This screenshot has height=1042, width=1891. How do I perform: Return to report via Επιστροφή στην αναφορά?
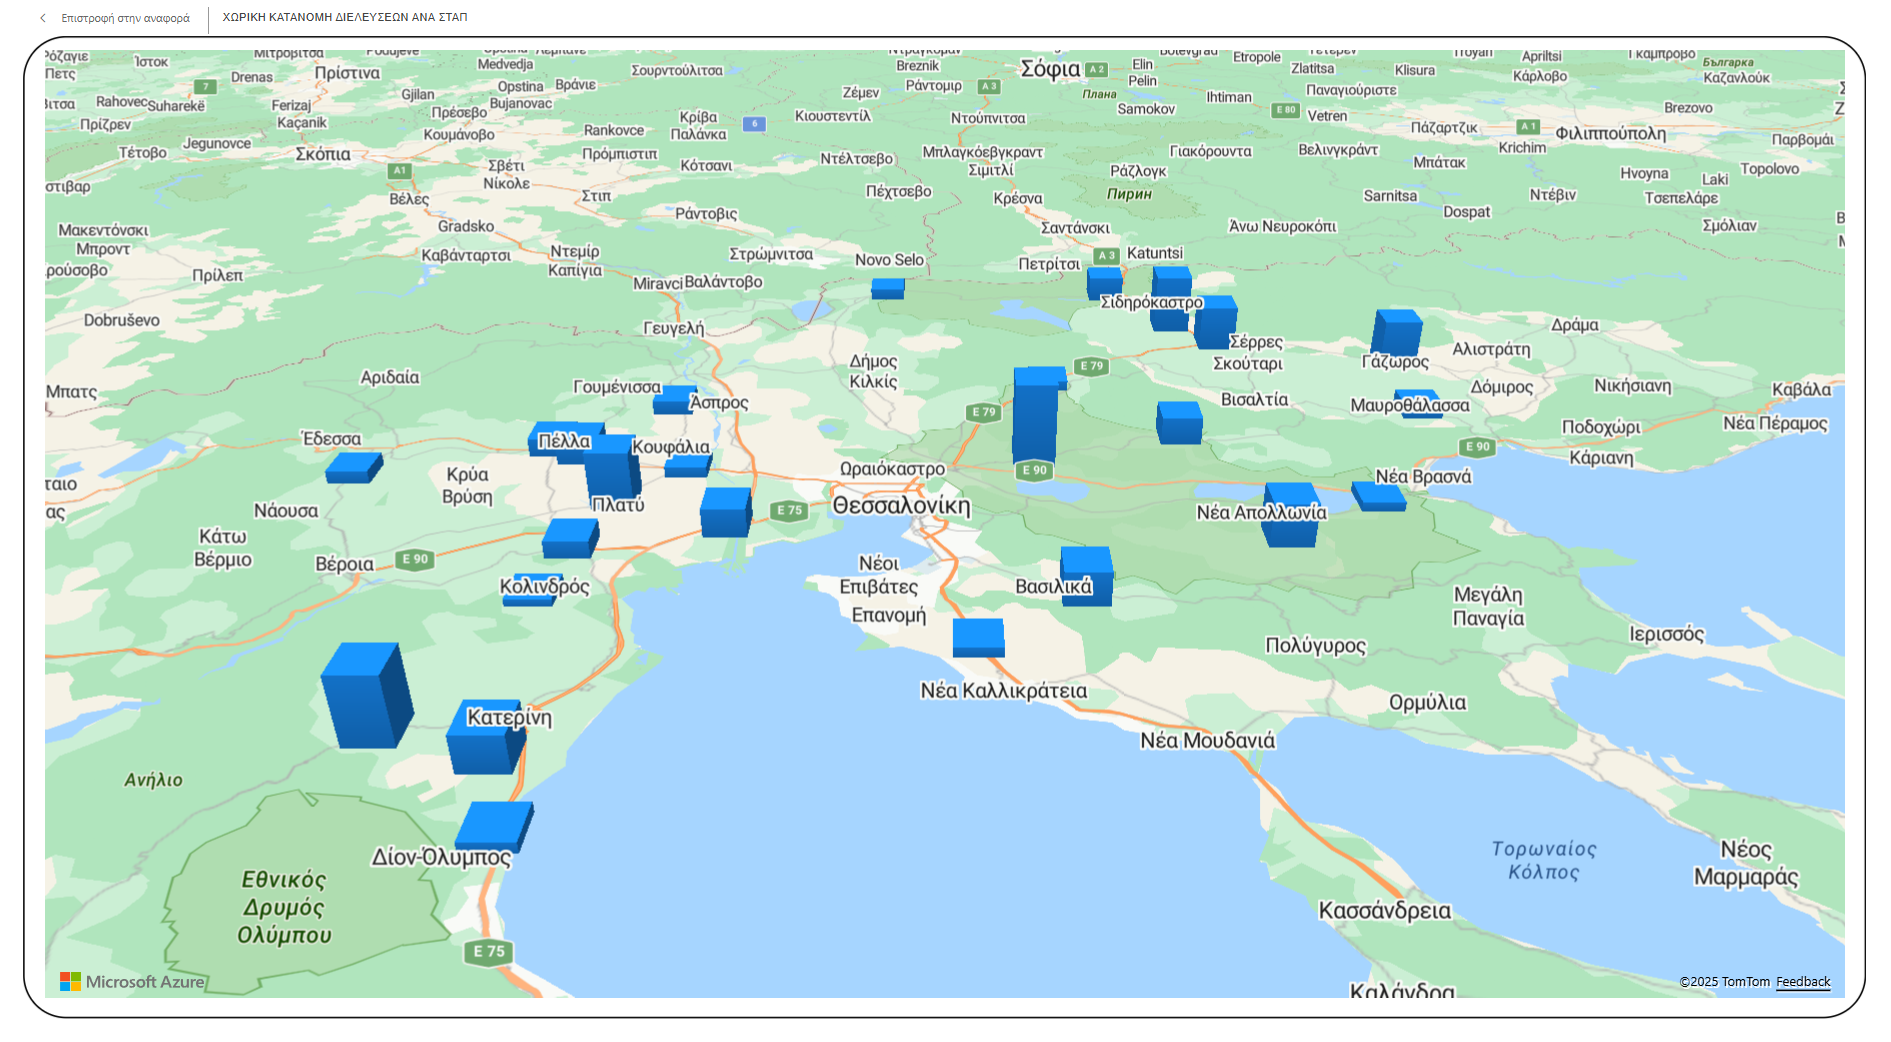125,18
